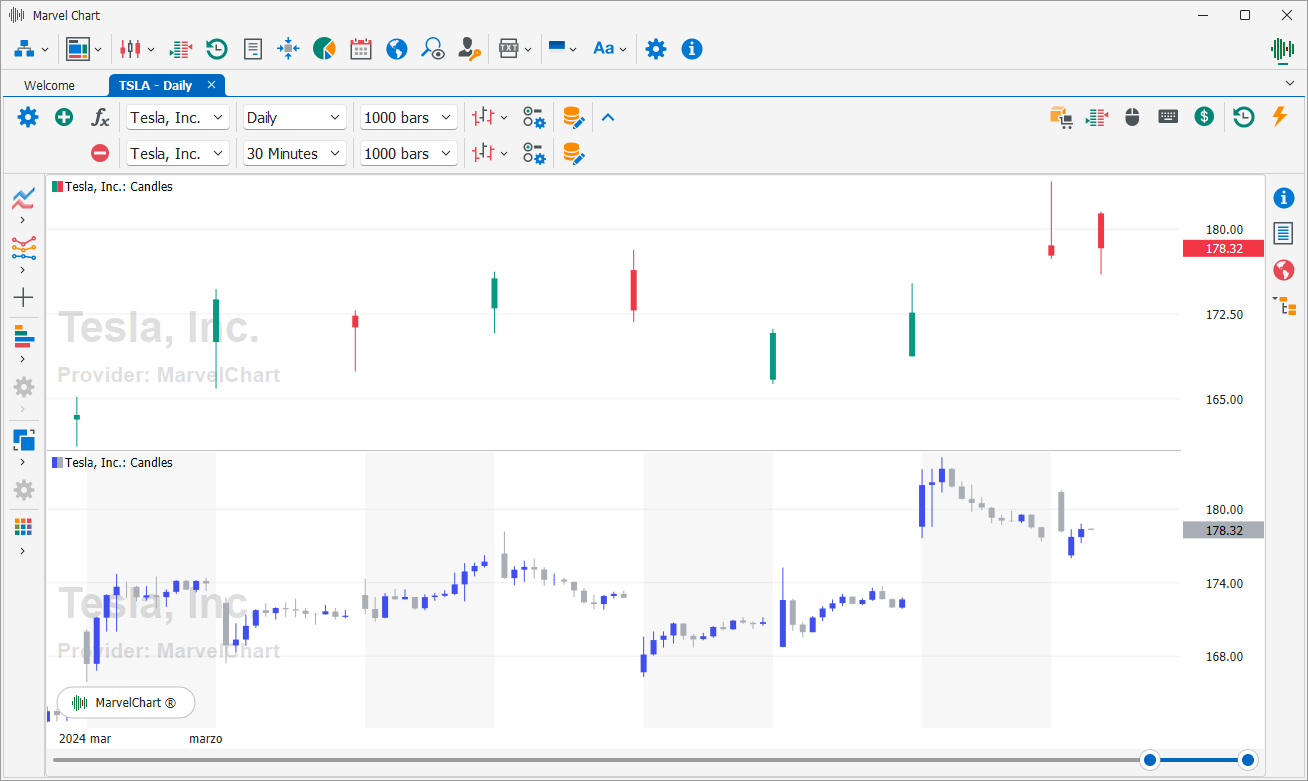This screenshot has height=781, width=1308.
Task: Click the right handle of the range slider
Action: (1247, 760)
